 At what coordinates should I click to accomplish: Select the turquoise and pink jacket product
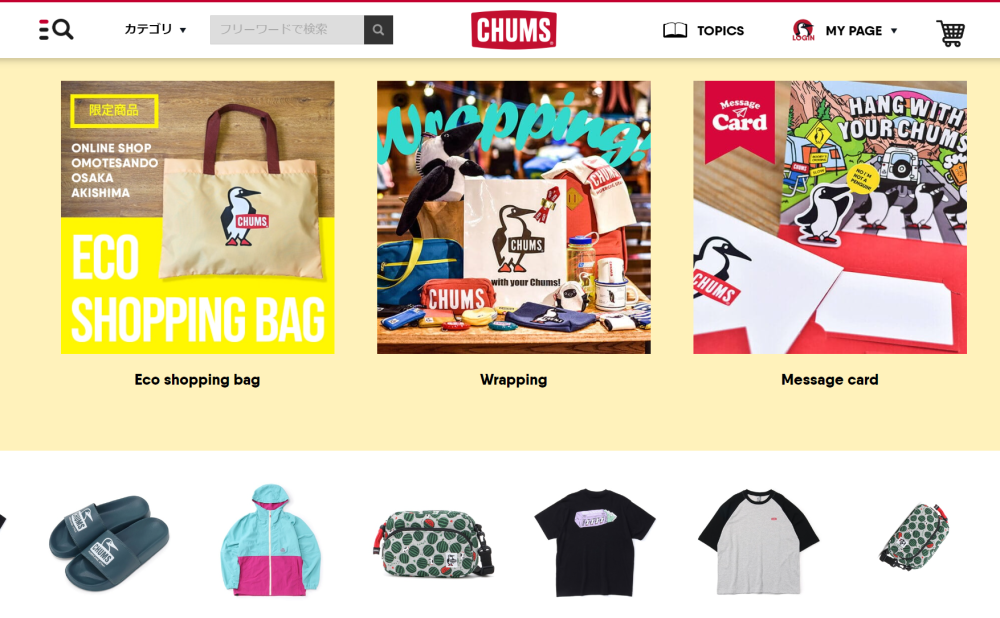point(270,540)
